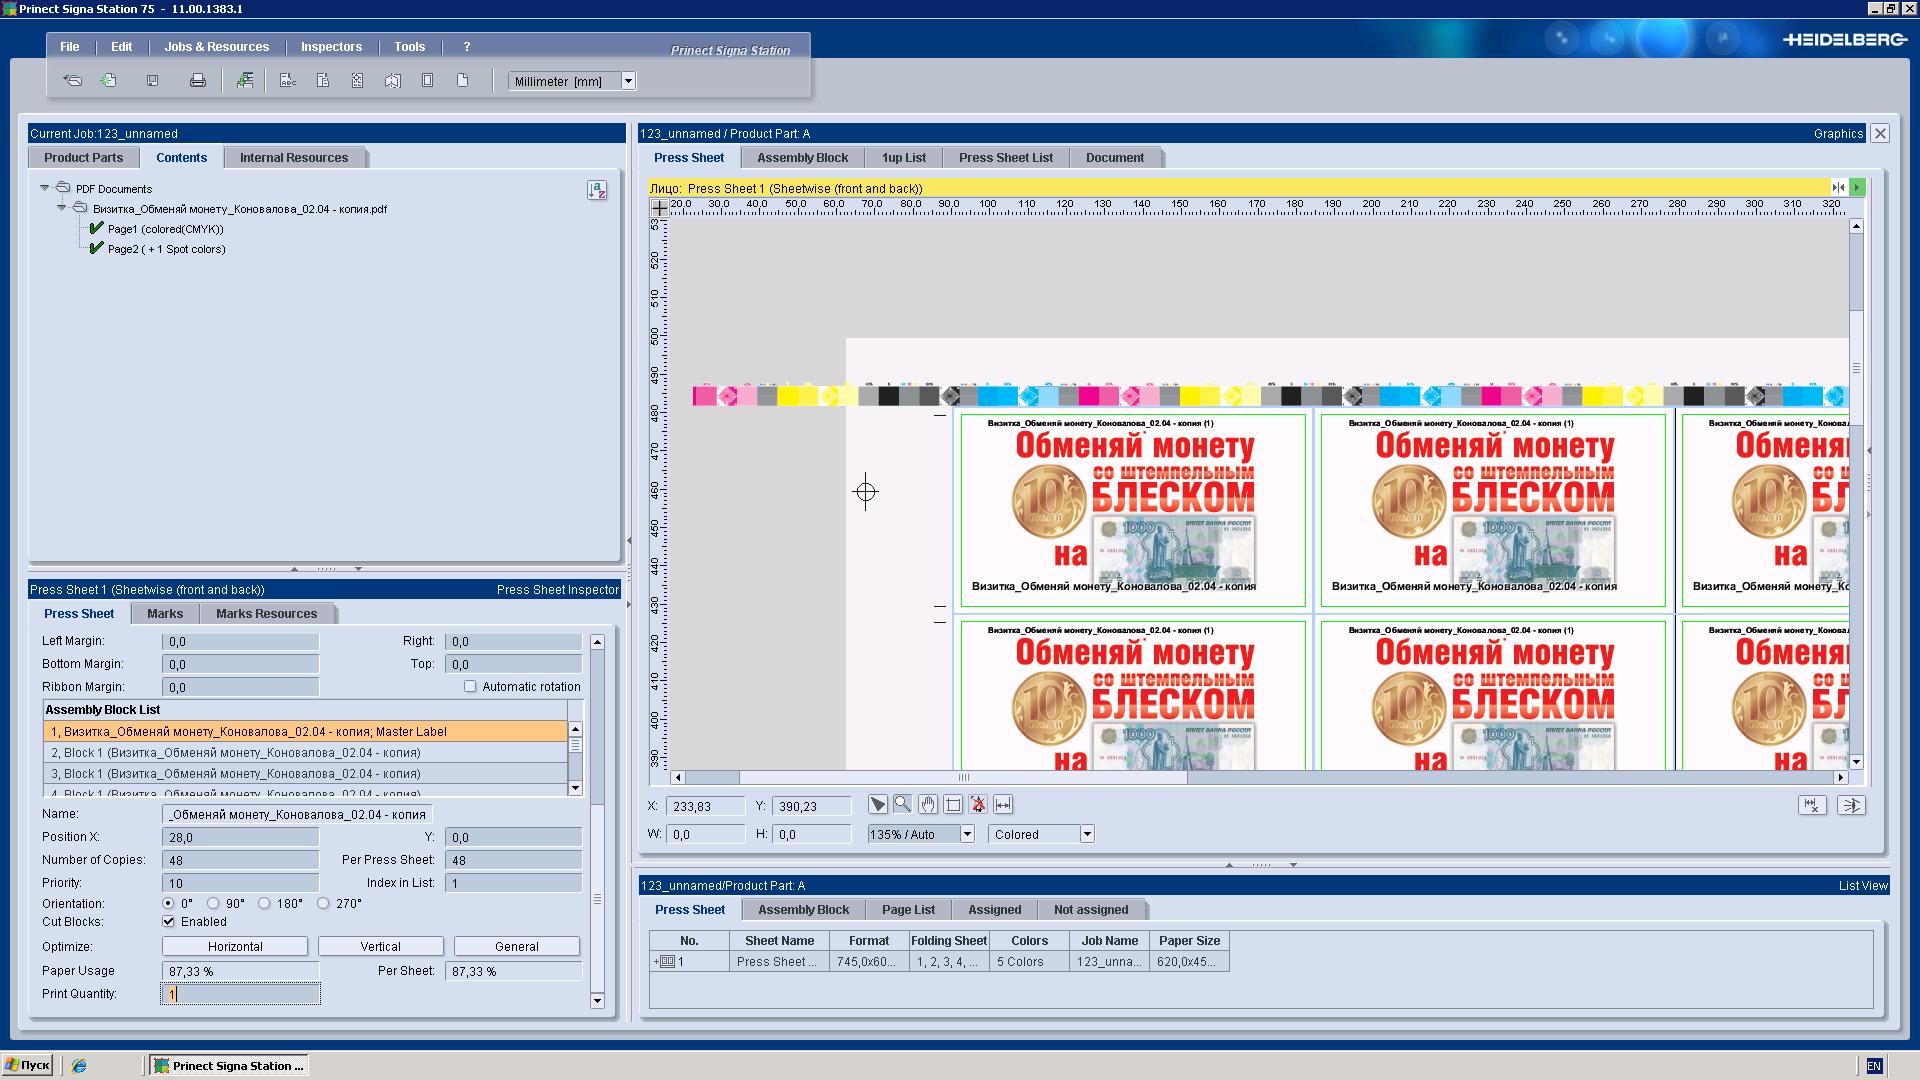Open the 135% / Auto zoom dropdown

967,834
